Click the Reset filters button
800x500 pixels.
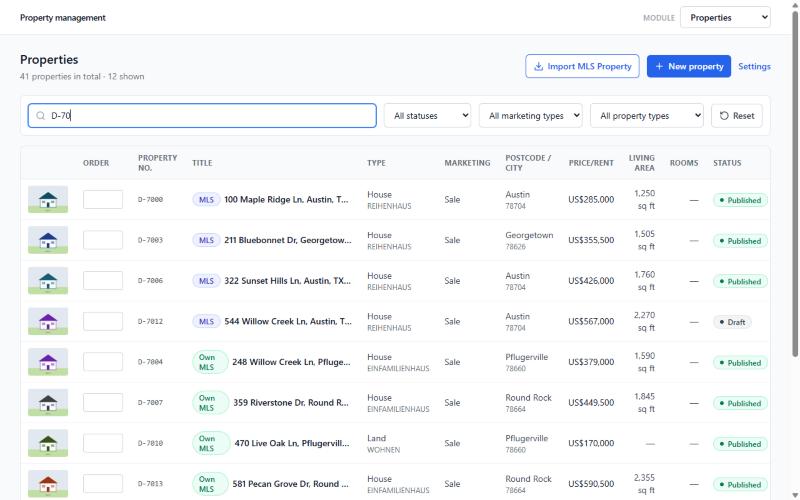737,116
